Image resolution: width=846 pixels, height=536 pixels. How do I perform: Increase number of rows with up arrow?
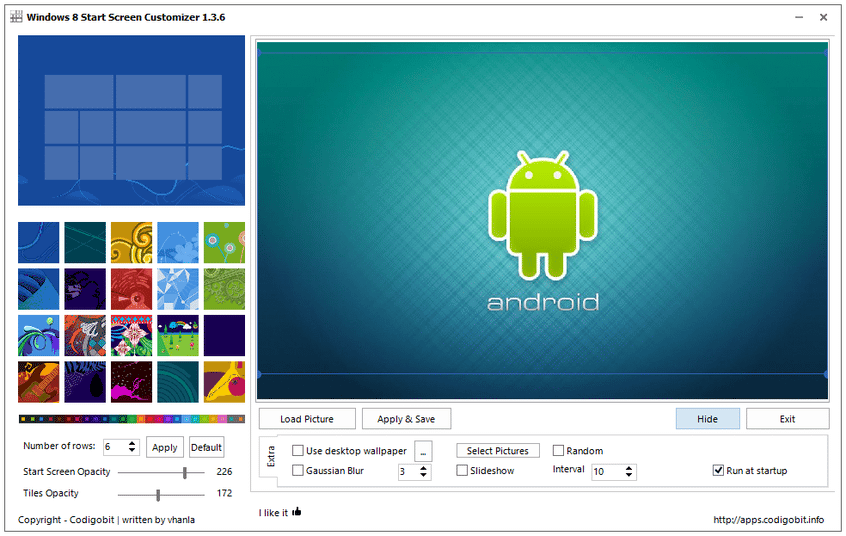point(132,443)
